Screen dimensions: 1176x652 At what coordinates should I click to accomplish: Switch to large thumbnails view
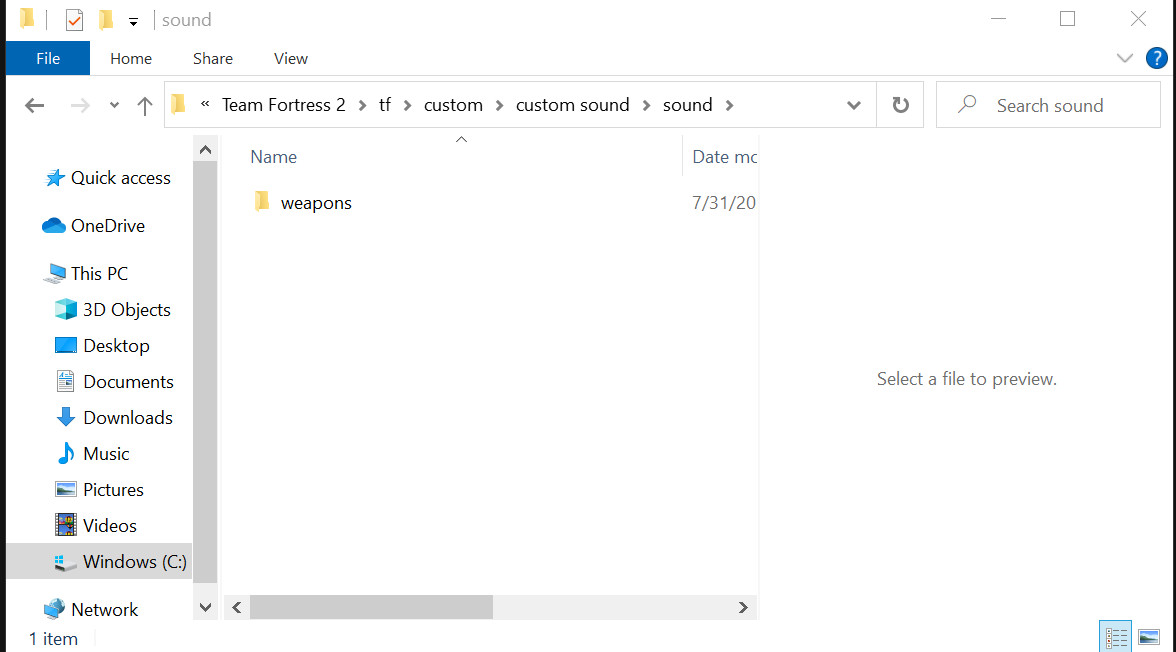click(x=1150, y=636)
